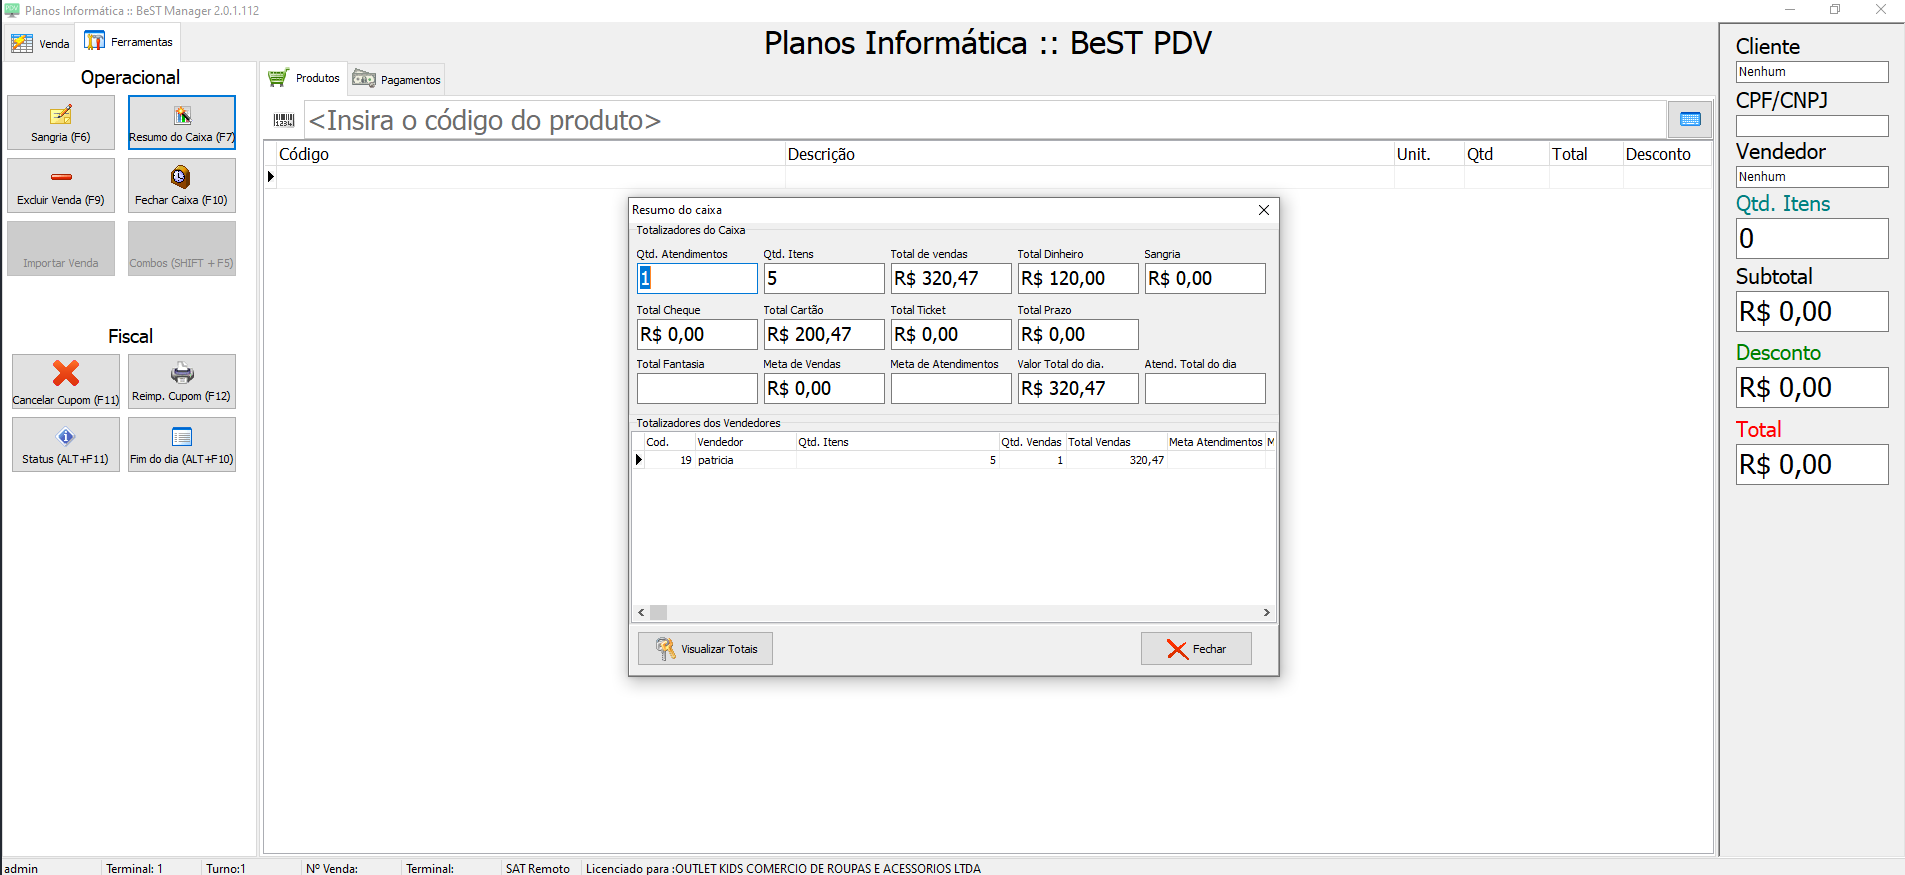1905x875 pixels.
Task: Click the Total Fantasia field
Action: (697, 388)
